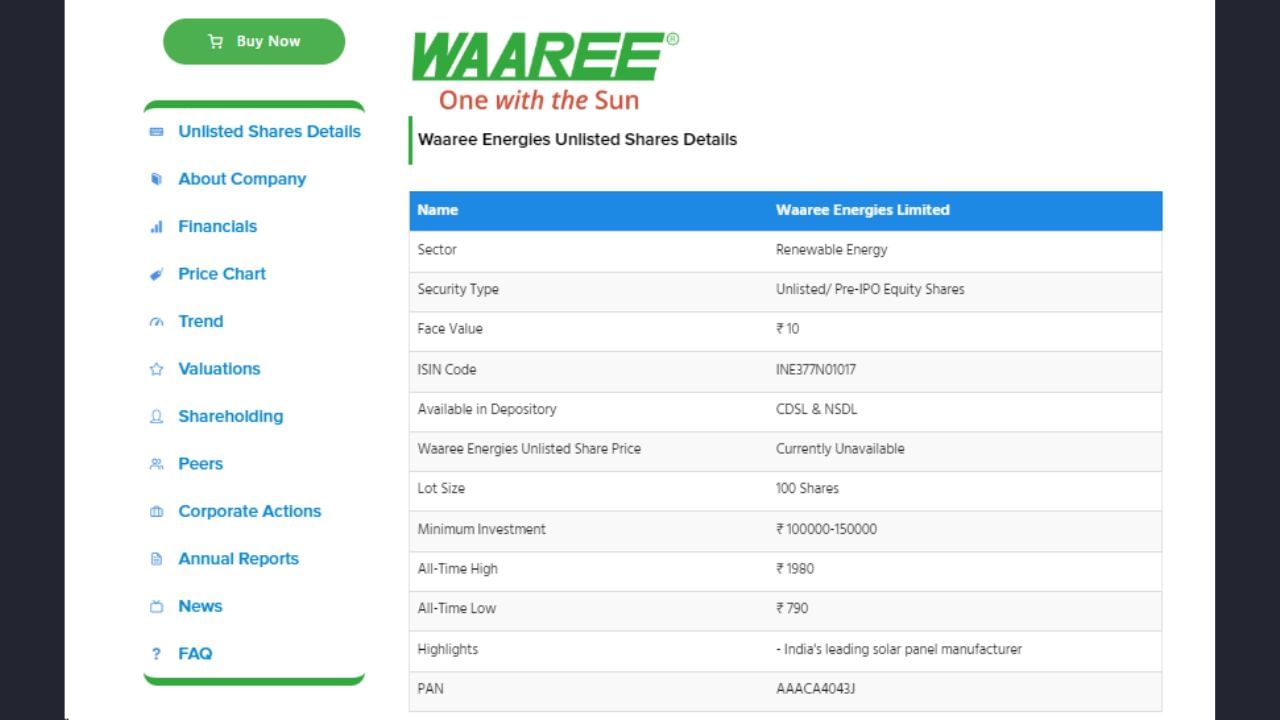Select the Renewable Energy value
This screenshot has height=720, width=1280.
coord(831,250)
